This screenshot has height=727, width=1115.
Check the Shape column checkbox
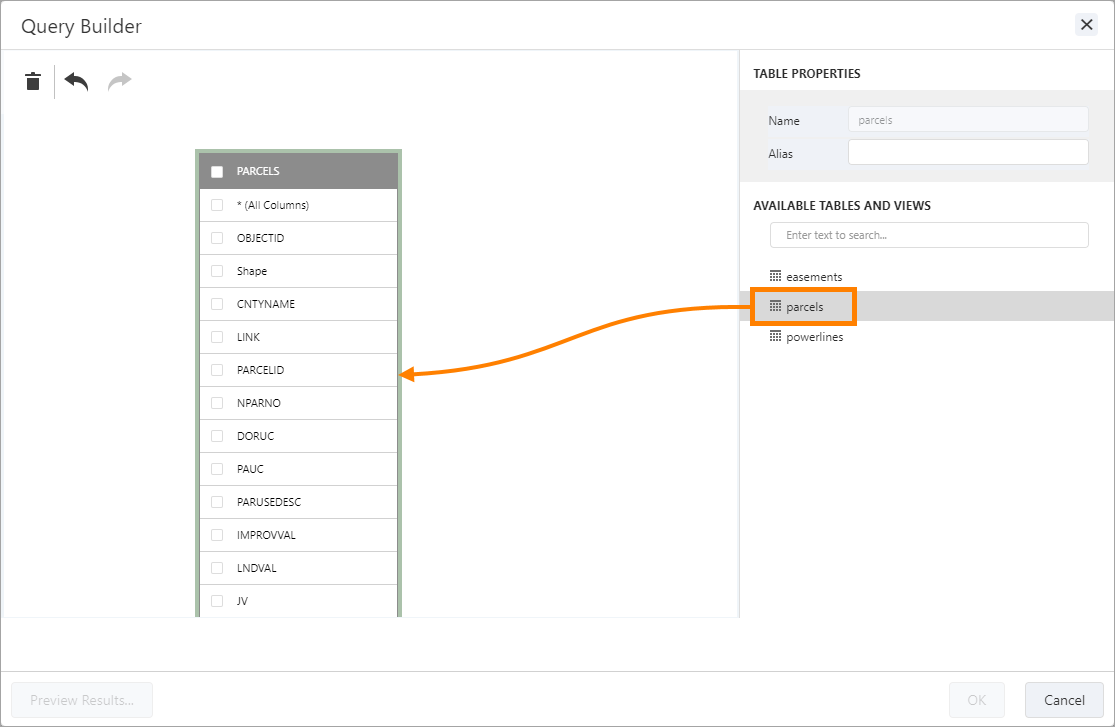pyautogui.click(x=216, y=270)
